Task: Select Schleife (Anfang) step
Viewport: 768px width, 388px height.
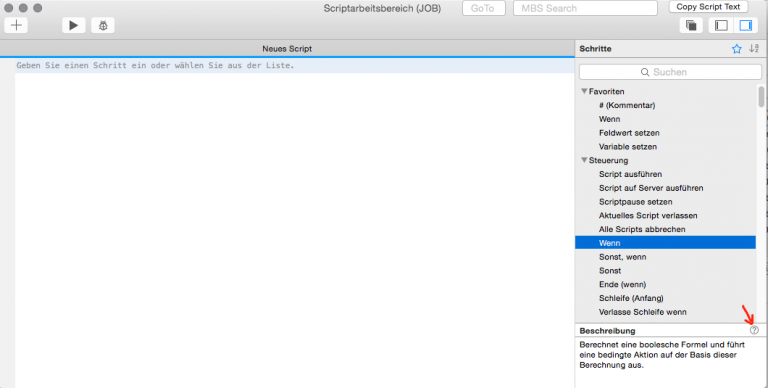Action: [631, 298]
